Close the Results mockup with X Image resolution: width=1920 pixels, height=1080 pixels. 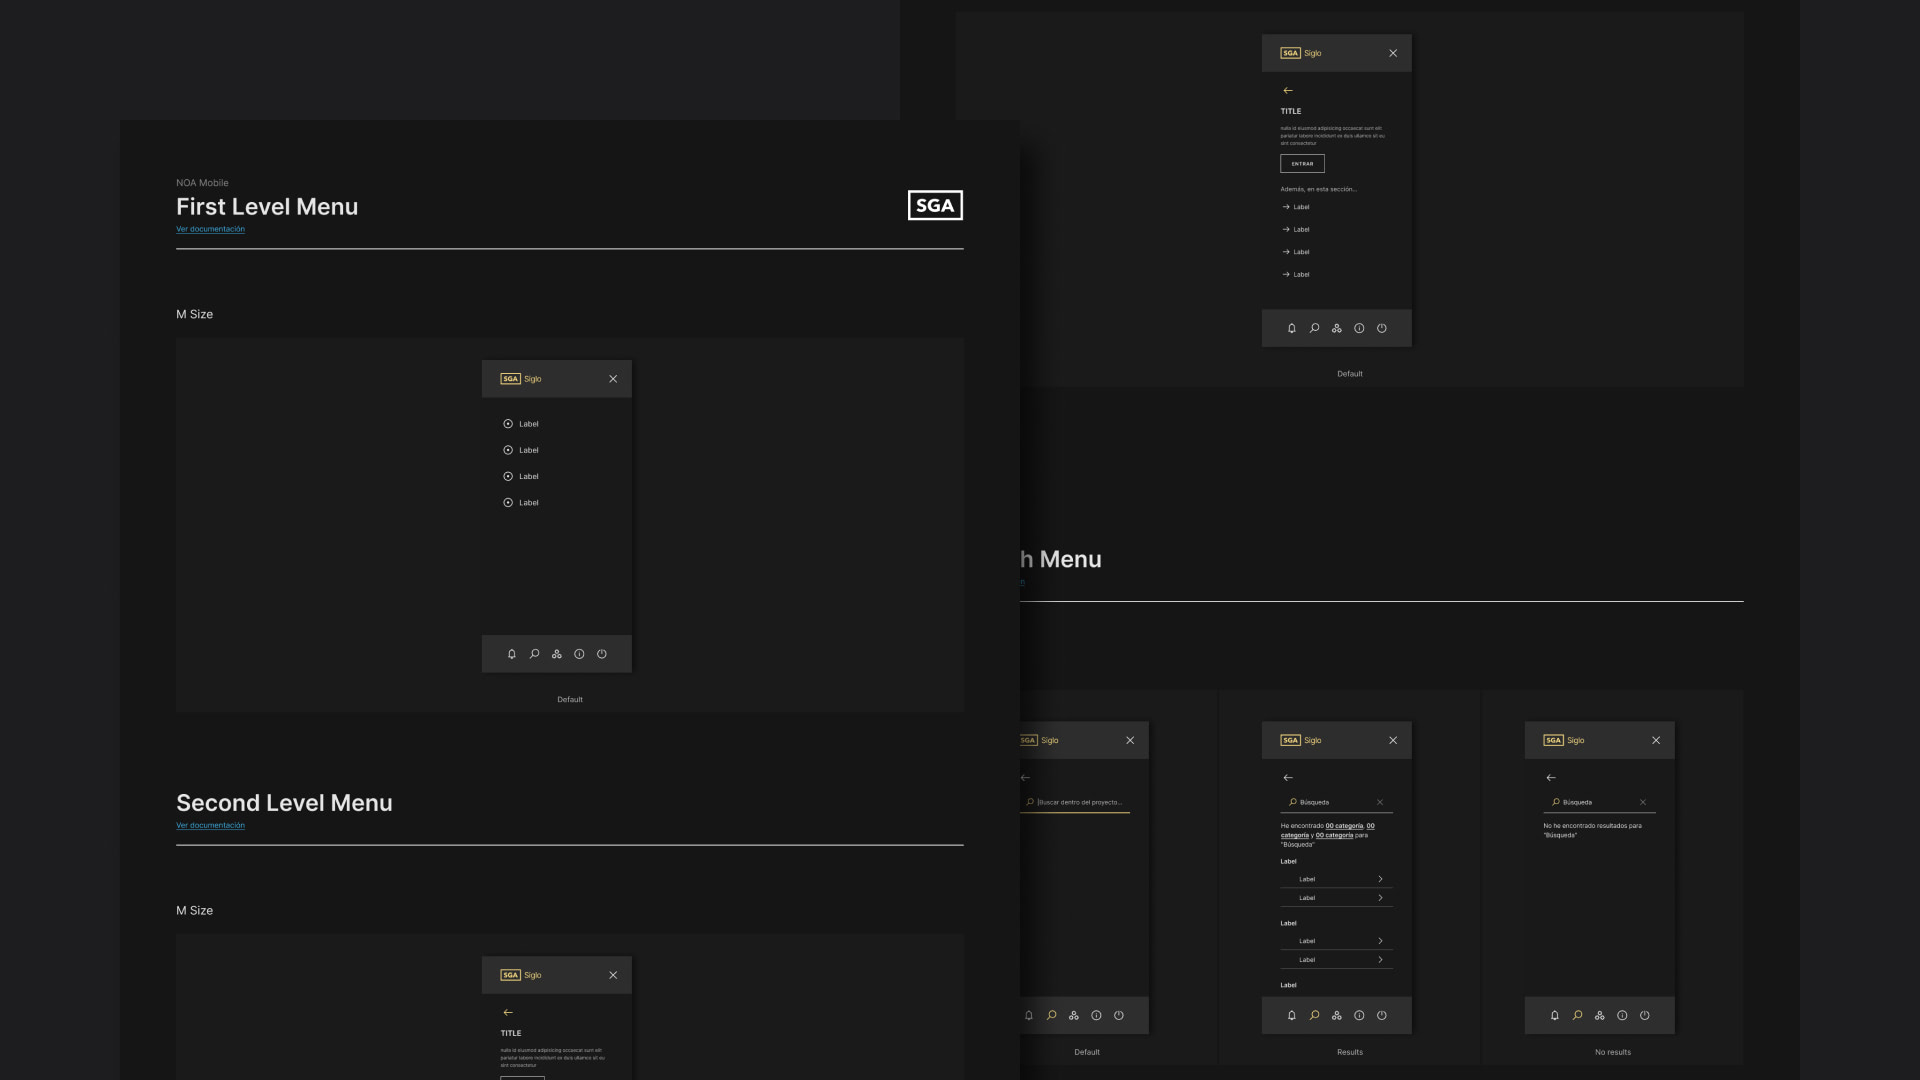click(x=1393, y=740)
